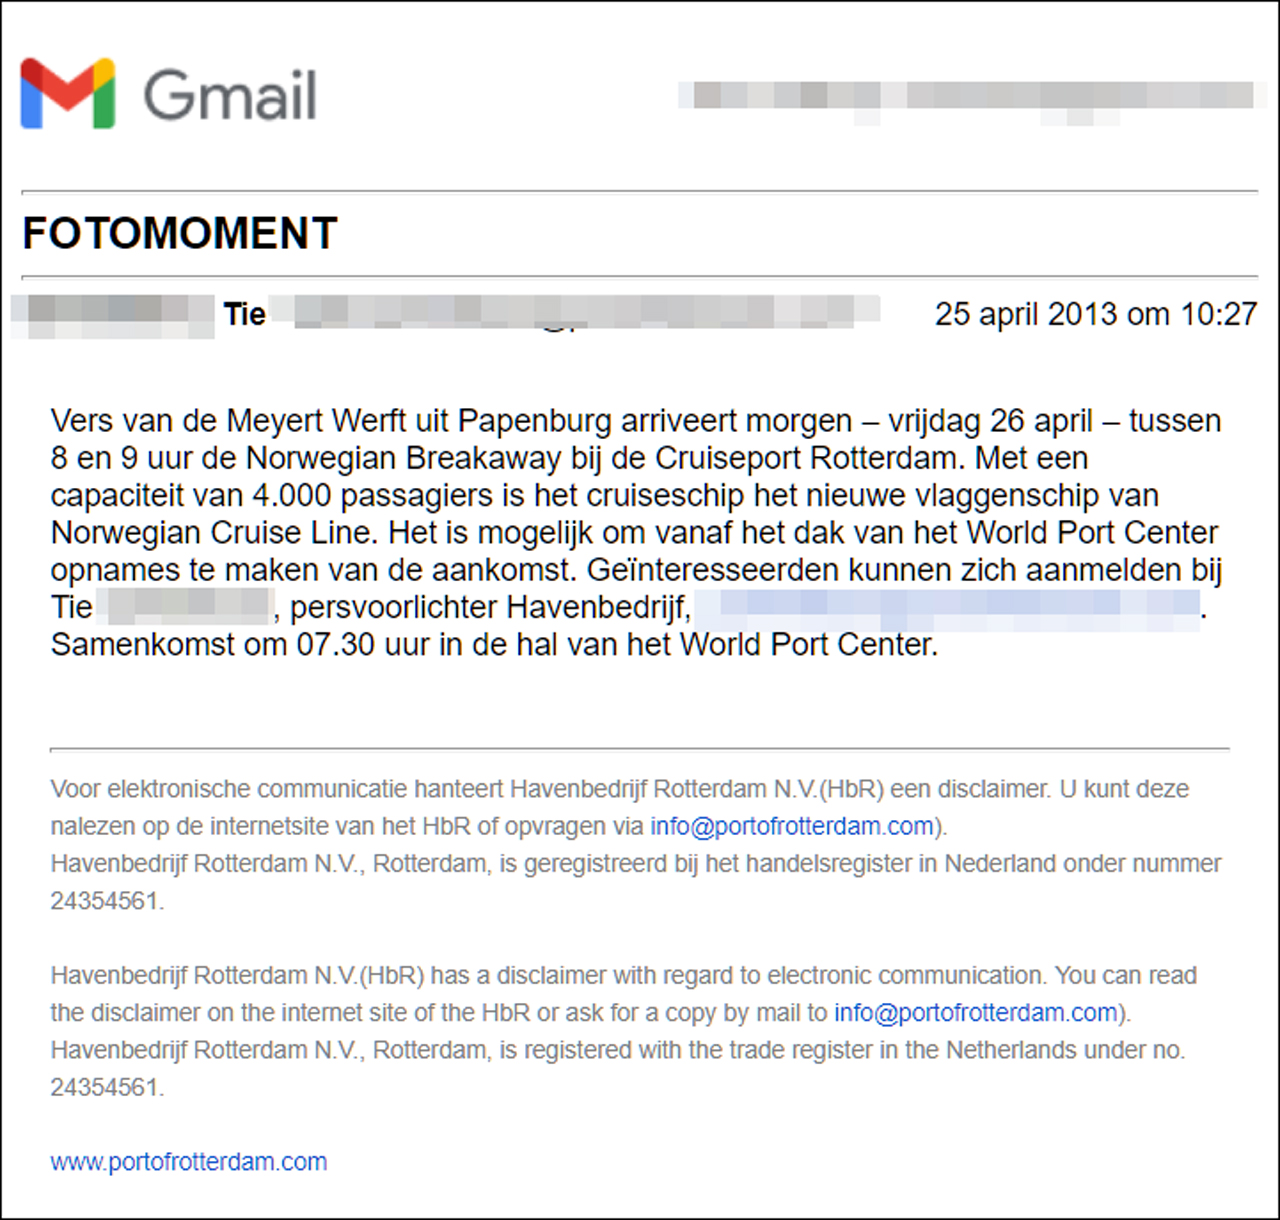Screen dimensions: 1280x1220
Task: Click the Gmail wordmark text
Action: pyautogui.click(x=230, y=96)
